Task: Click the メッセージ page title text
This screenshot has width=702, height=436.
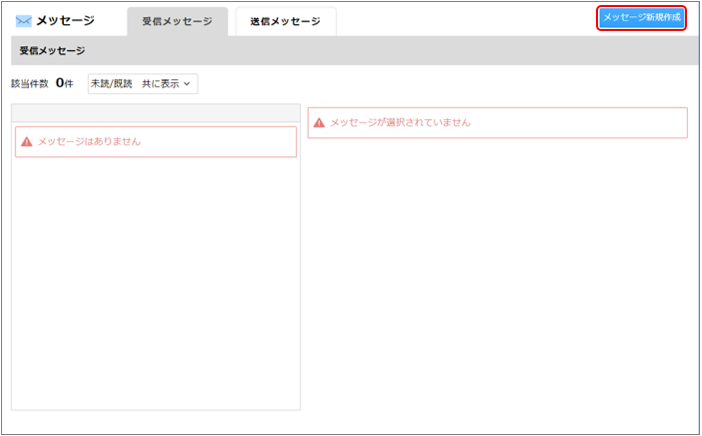Action: (x=65, y=21)
